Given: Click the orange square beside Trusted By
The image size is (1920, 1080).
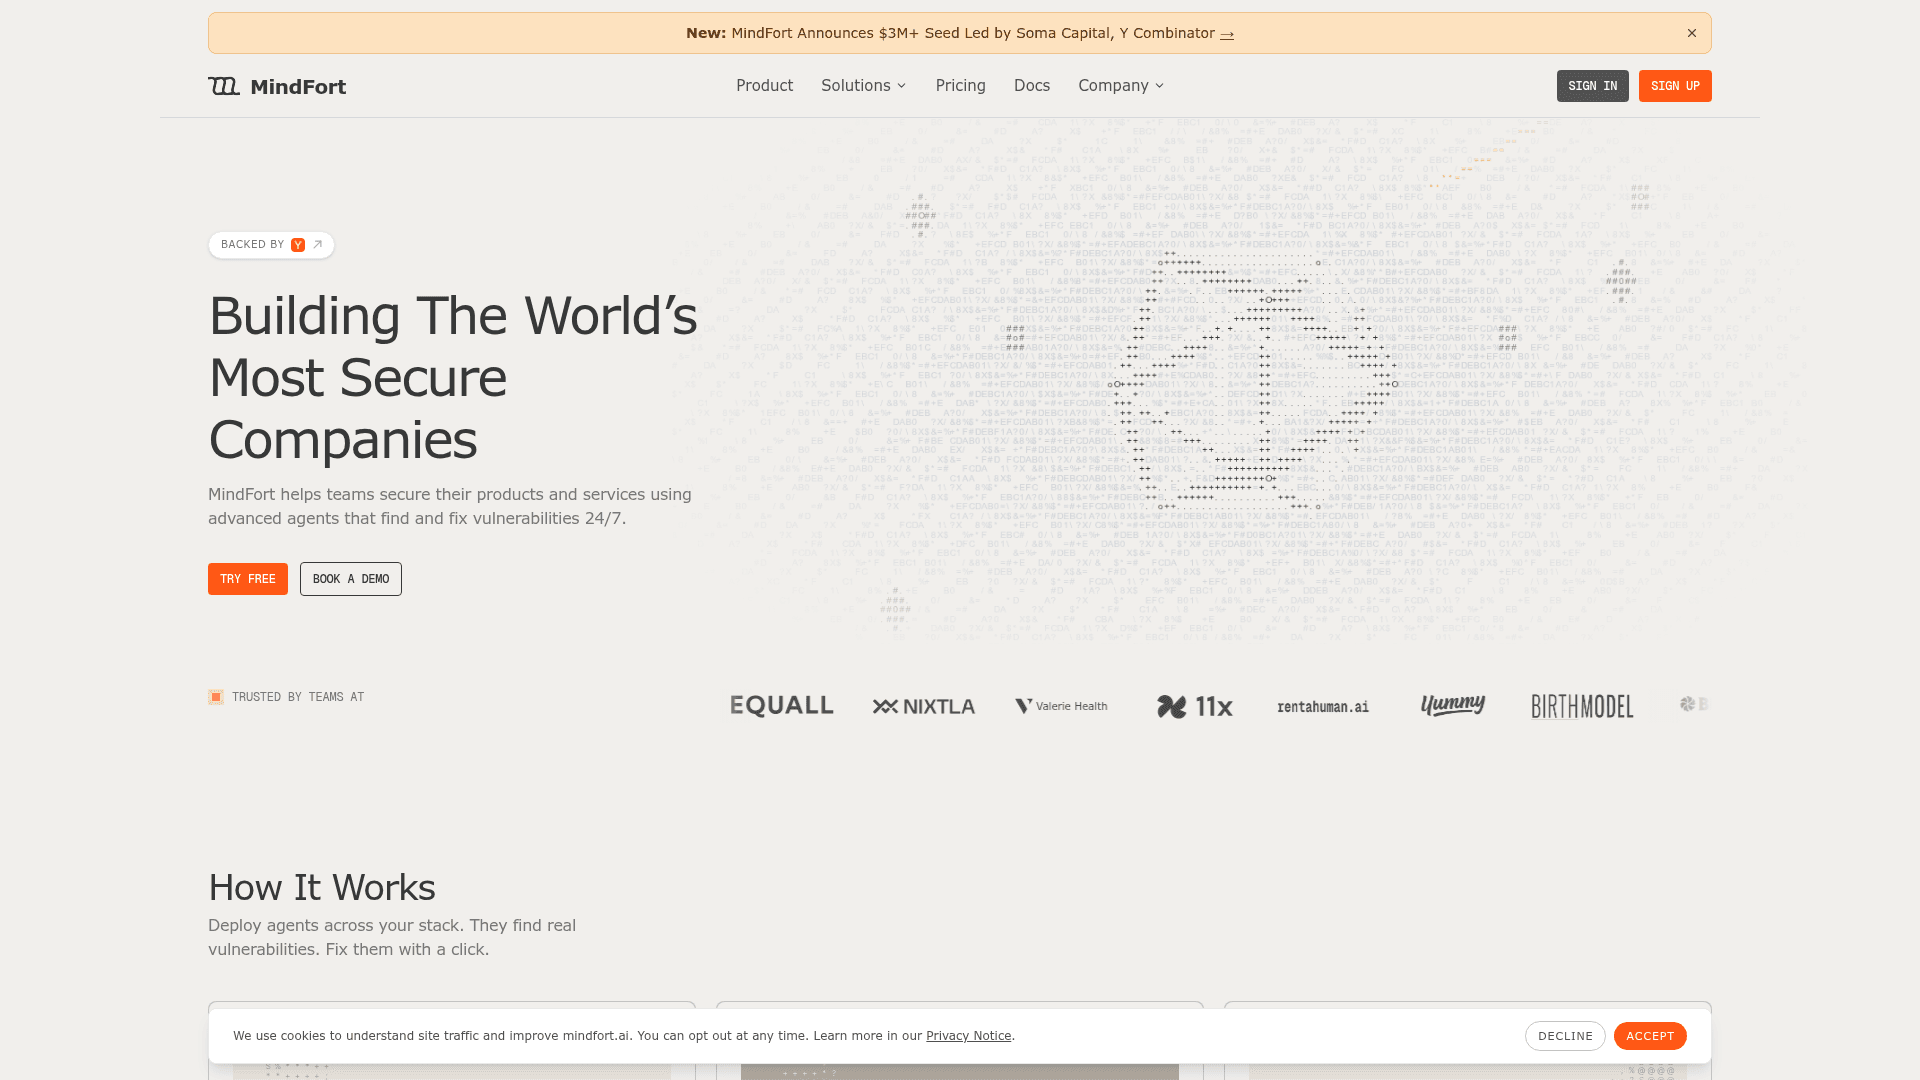Looking at the screenshot, I should click(216, 697).
